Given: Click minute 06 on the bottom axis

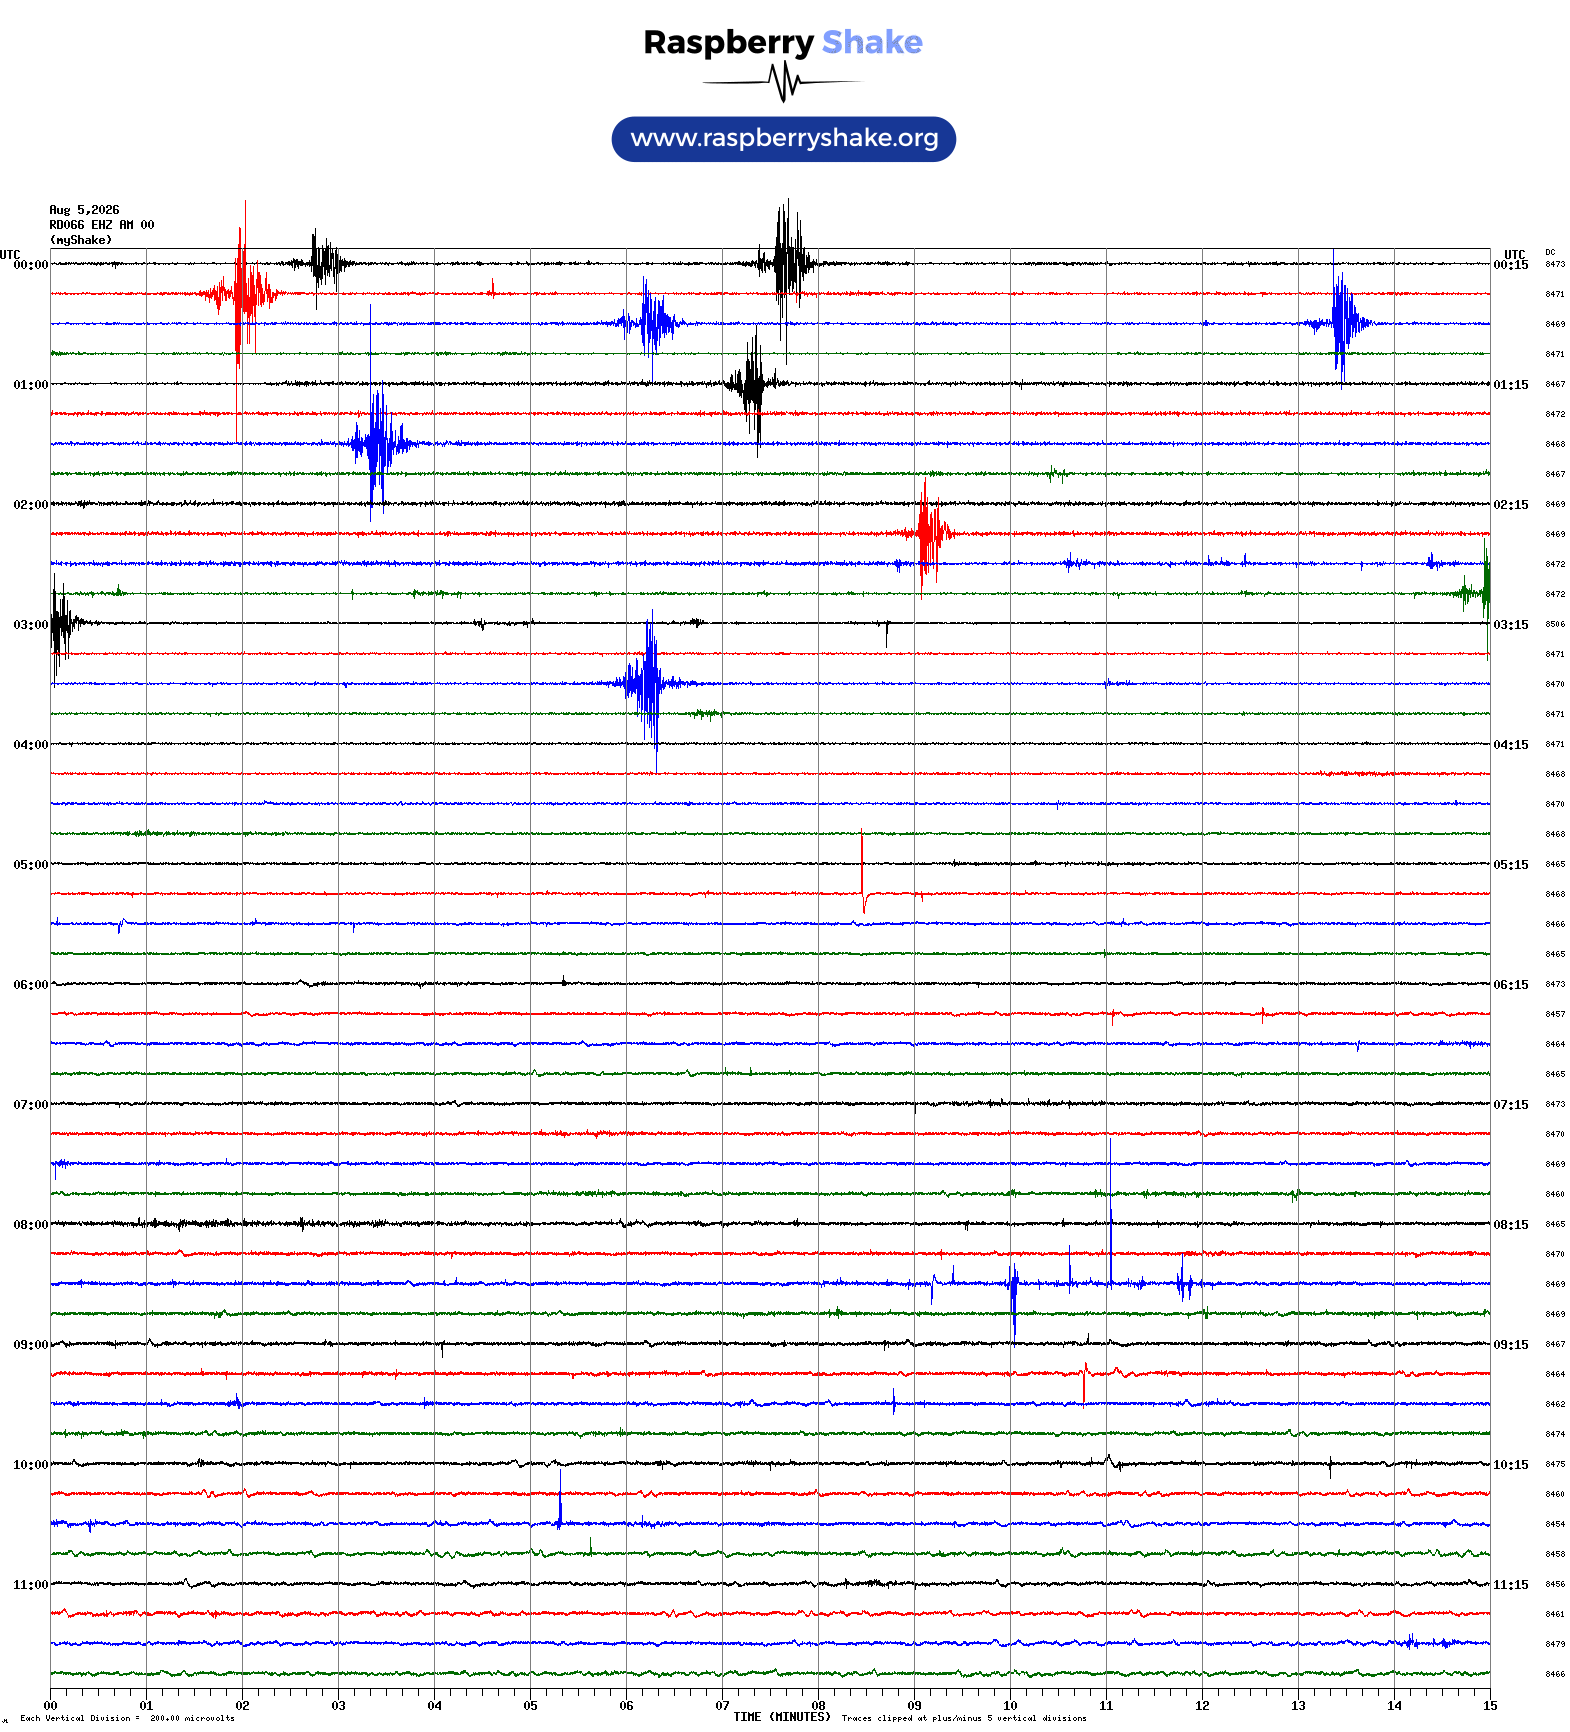Looking at the screenshot, I should [x=626, y=1706].
